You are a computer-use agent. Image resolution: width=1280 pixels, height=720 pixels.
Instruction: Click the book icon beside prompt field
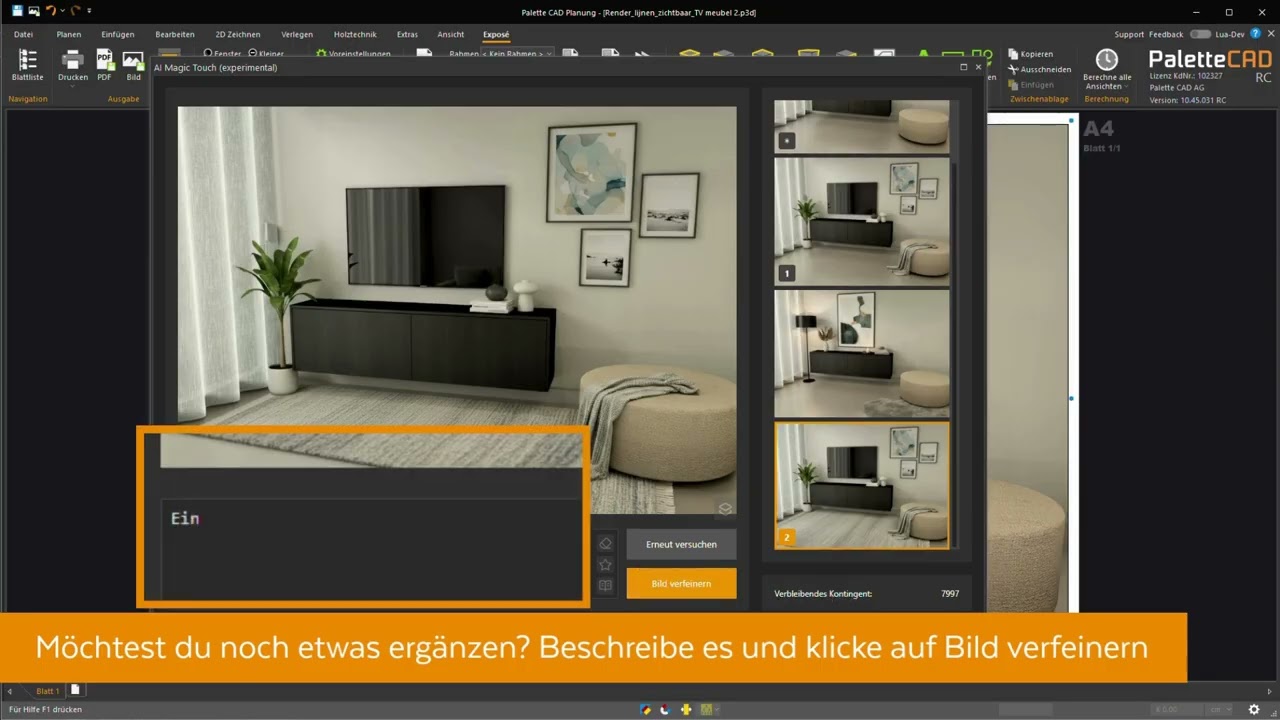pyautogui.click(x=605, y=586)
